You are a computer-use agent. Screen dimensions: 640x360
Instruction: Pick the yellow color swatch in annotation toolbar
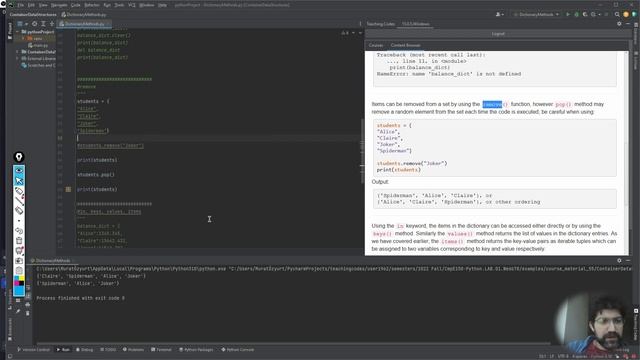(21, 278)
